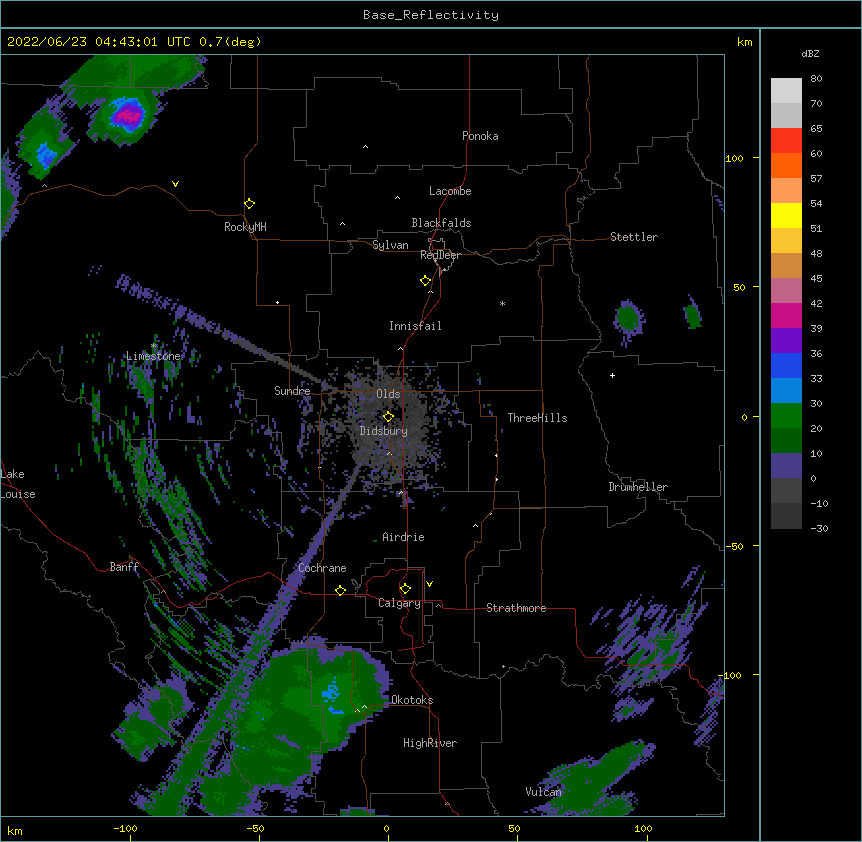Click the Olds town label
Screen dimensions: 862x842
point(388,394)
